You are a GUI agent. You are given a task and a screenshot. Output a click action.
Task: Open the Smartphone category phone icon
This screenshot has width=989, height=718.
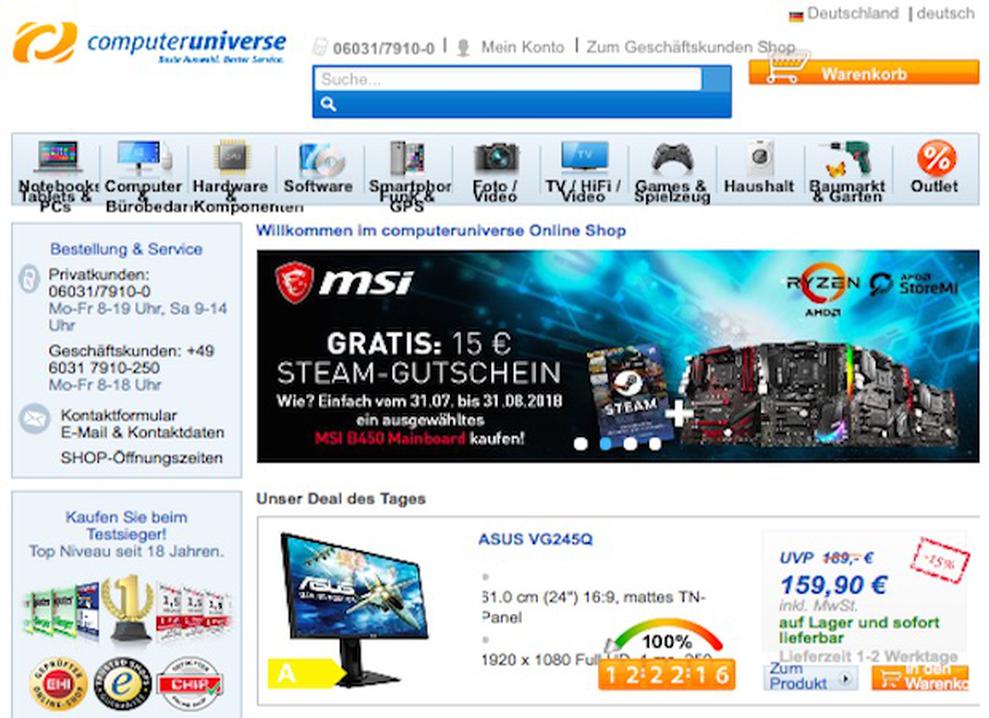[x=407, y=158]
